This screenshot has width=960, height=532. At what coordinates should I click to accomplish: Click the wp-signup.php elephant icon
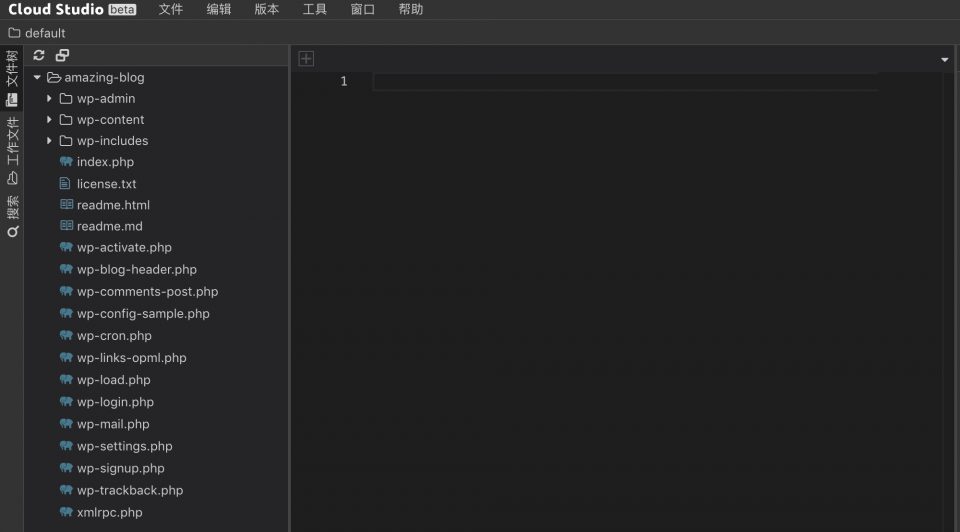(x=66, y=468)
